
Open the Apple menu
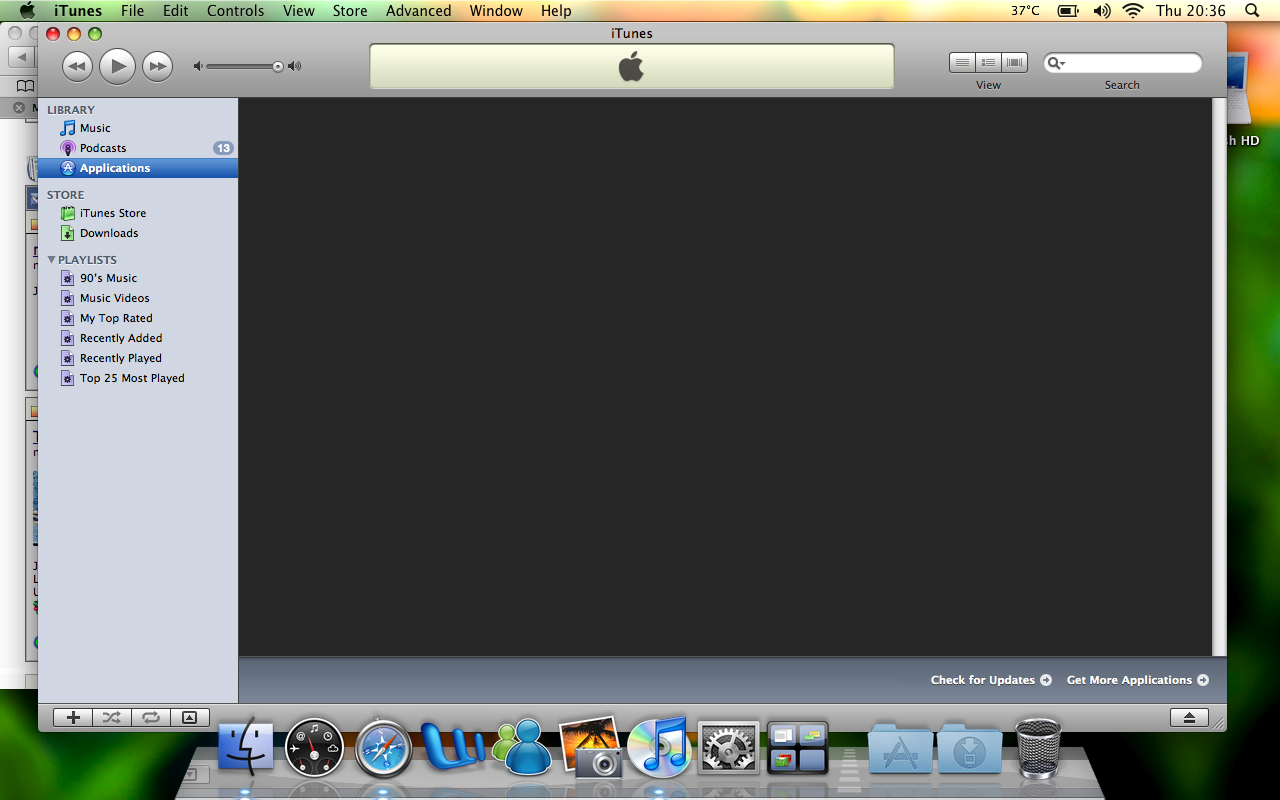[27, 11]
